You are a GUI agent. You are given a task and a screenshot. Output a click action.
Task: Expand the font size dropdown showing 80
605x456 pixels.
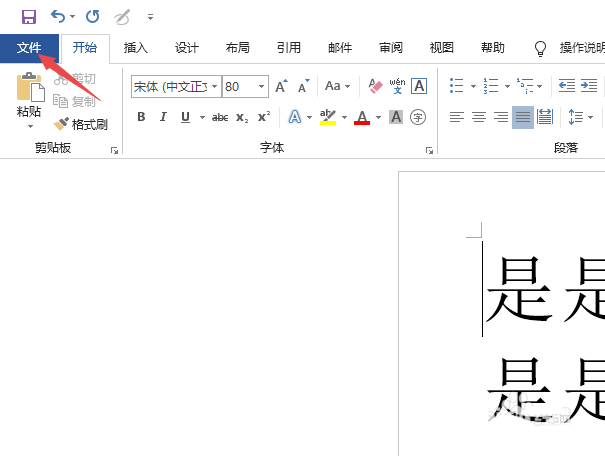coord(262,87)
